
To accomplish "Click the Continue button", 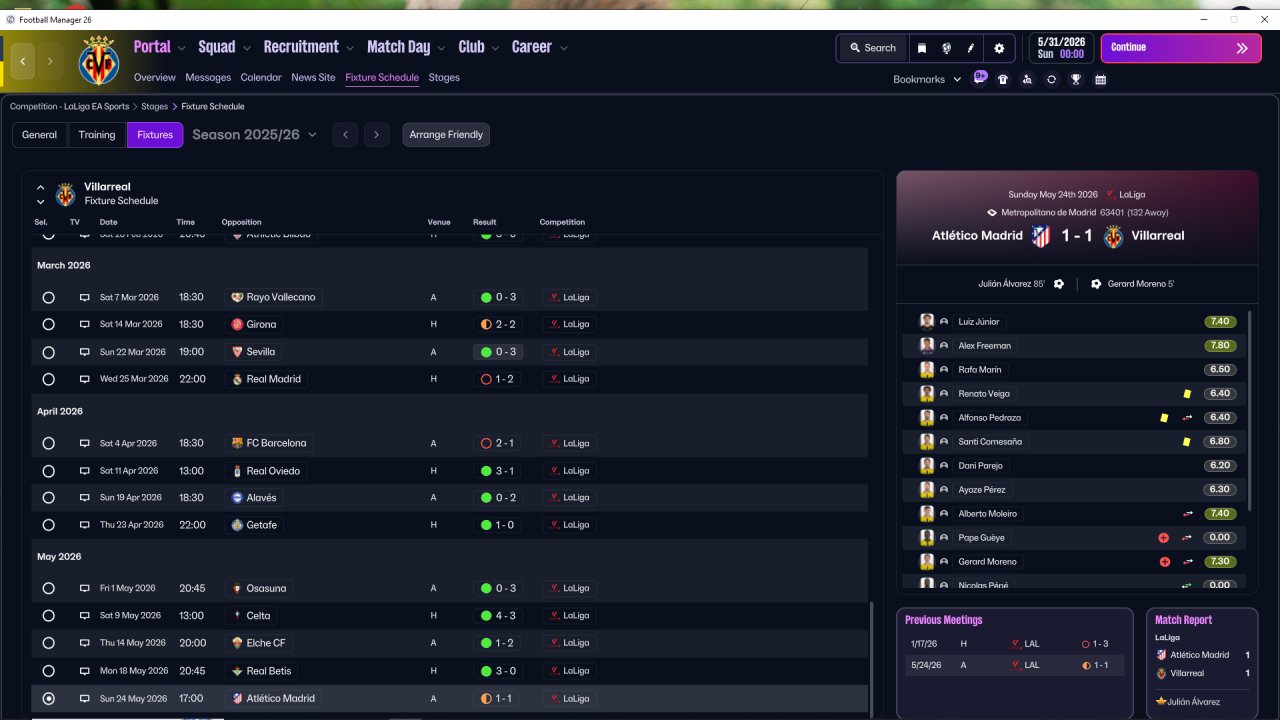I will click(1181, 48).
